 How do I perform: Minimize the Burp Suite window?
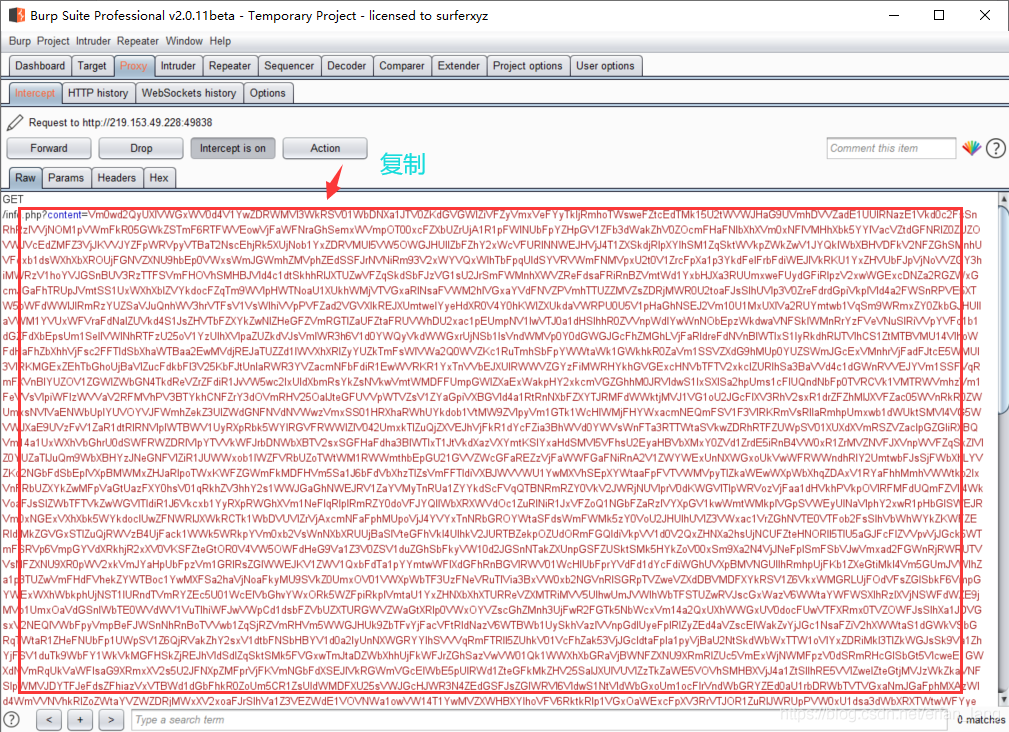(894, 15)
